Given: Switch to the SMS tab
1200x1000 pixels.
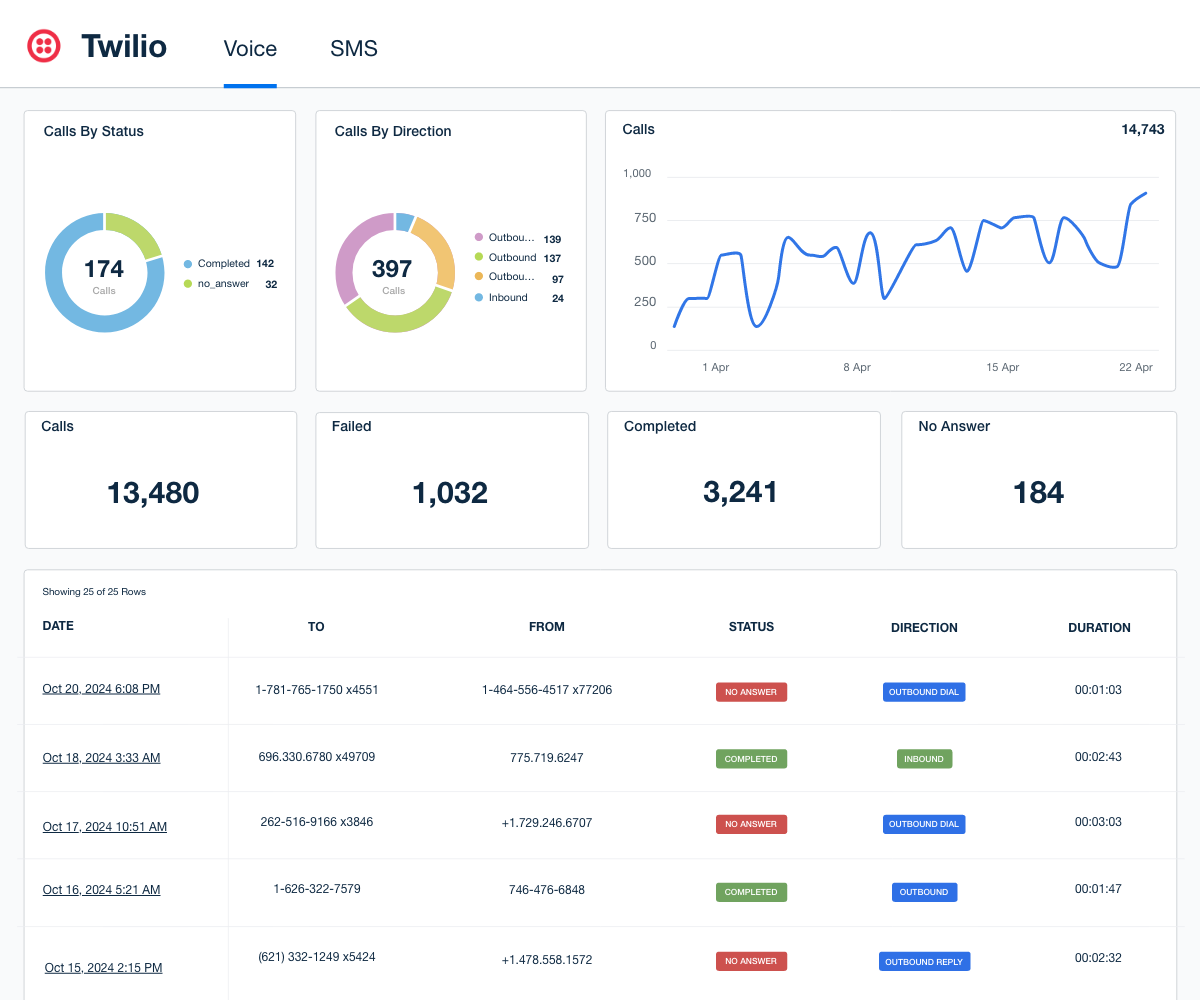Looking at the screenshot, I should pos(354,48).
